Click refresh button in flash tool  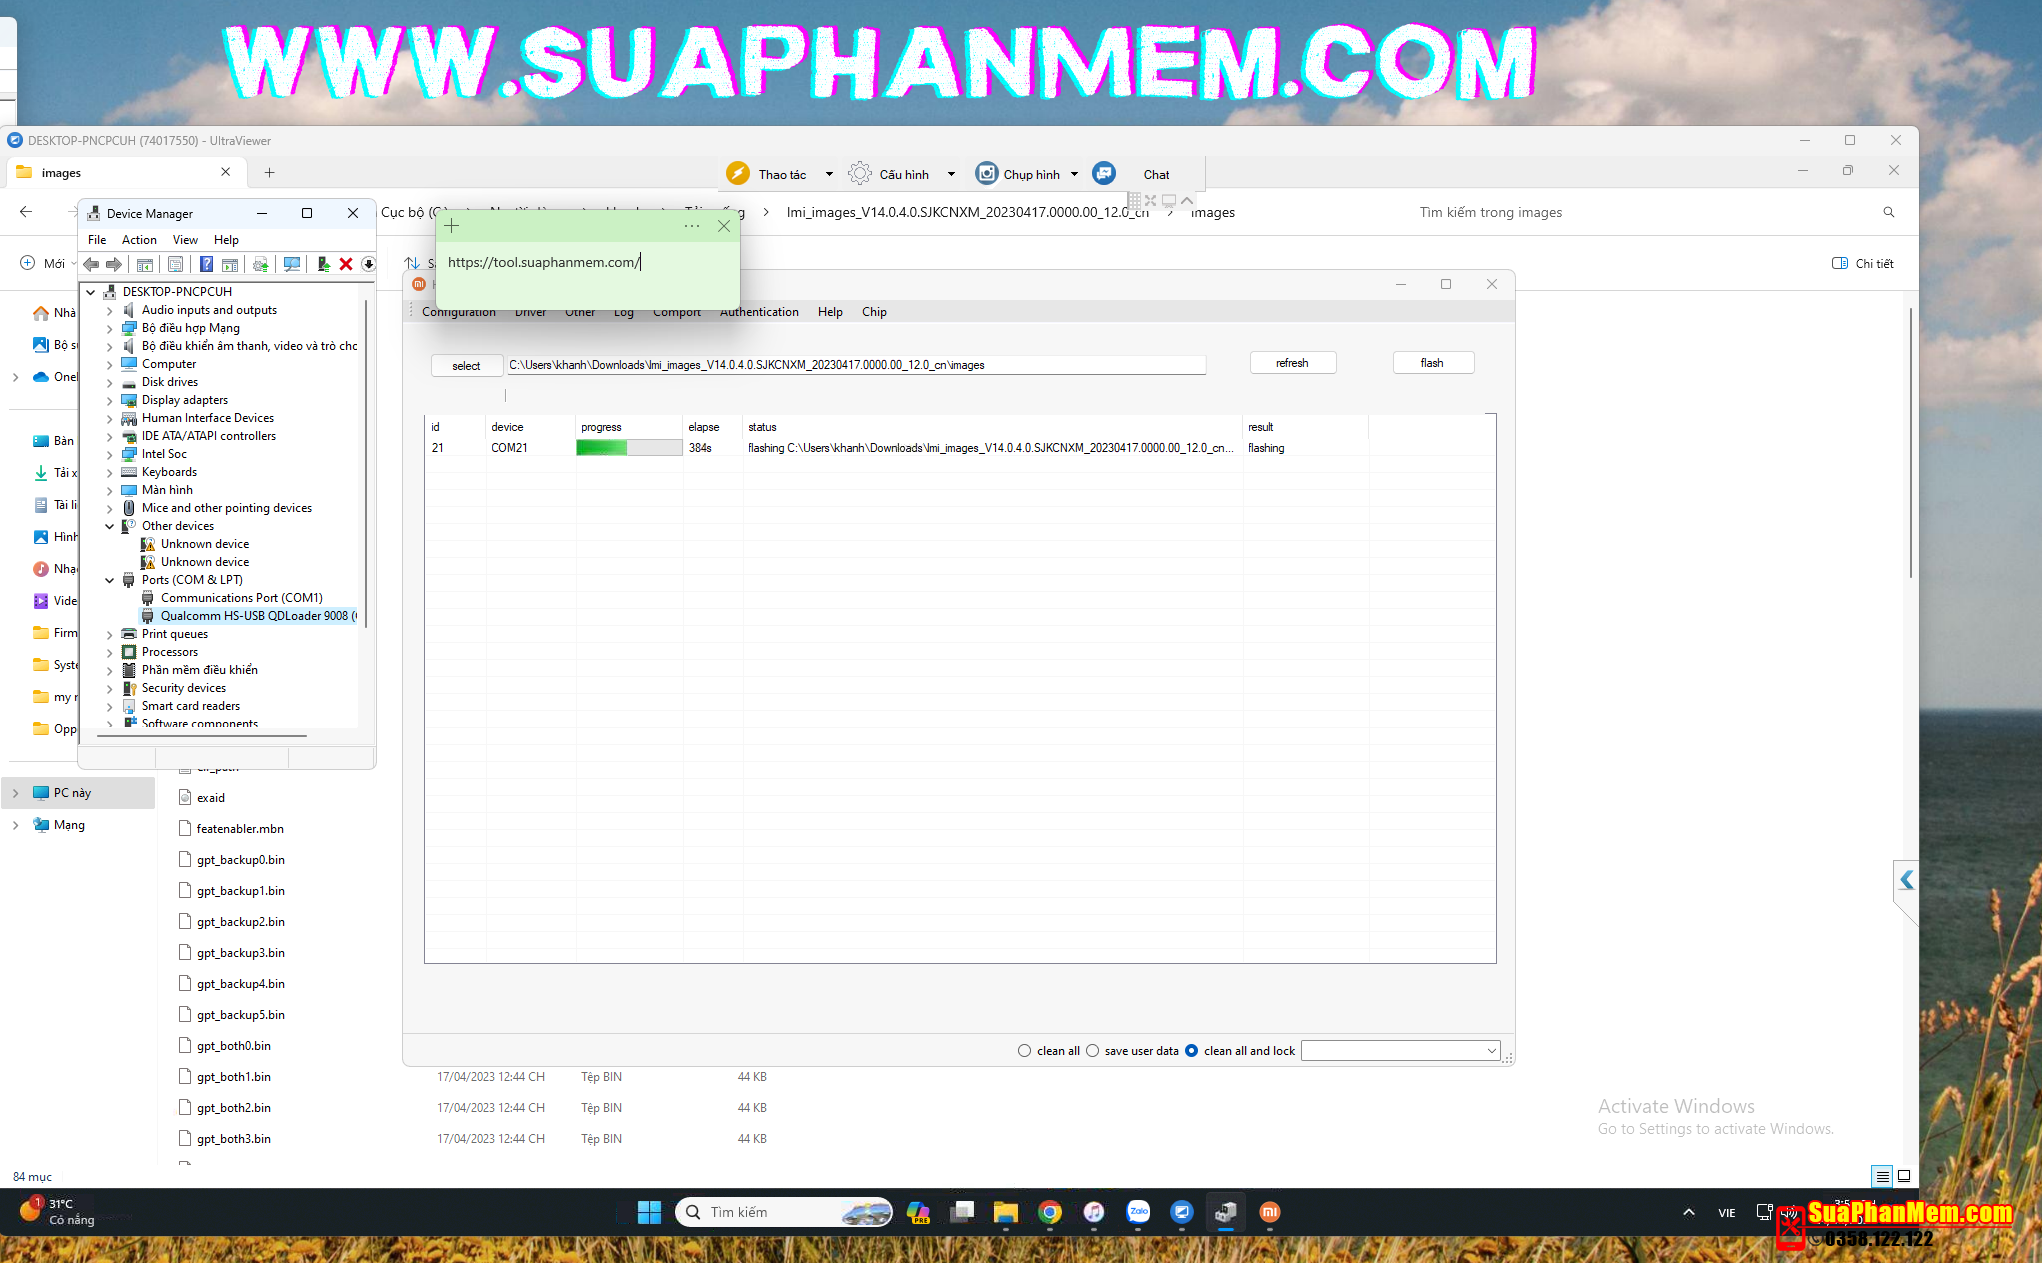tap(1289, 363)
